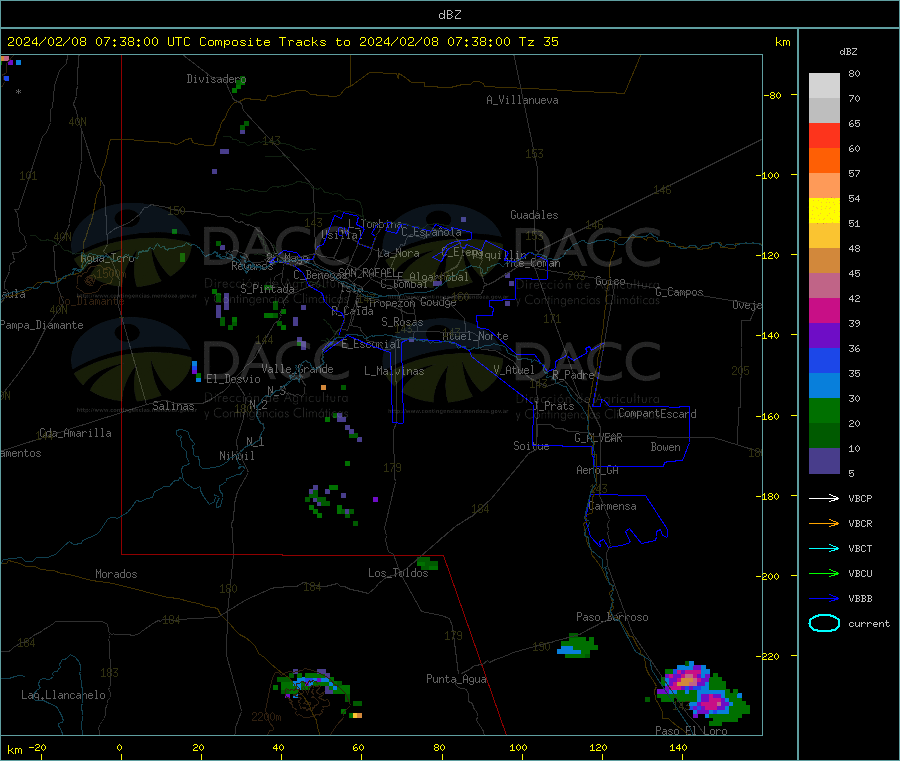Select the magenta 39 dBZ color swatch
This screenshot has width=900, height=761.
(824, 310)
